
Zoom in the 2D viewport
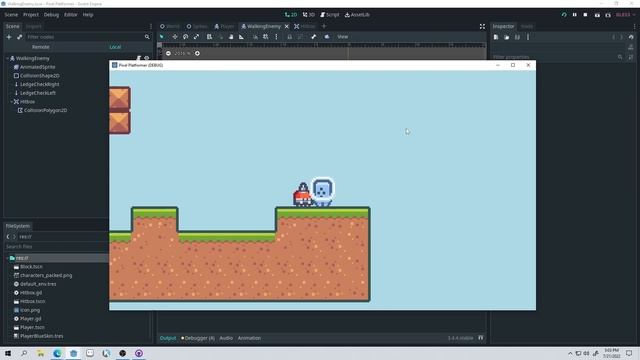click(197, 53)
